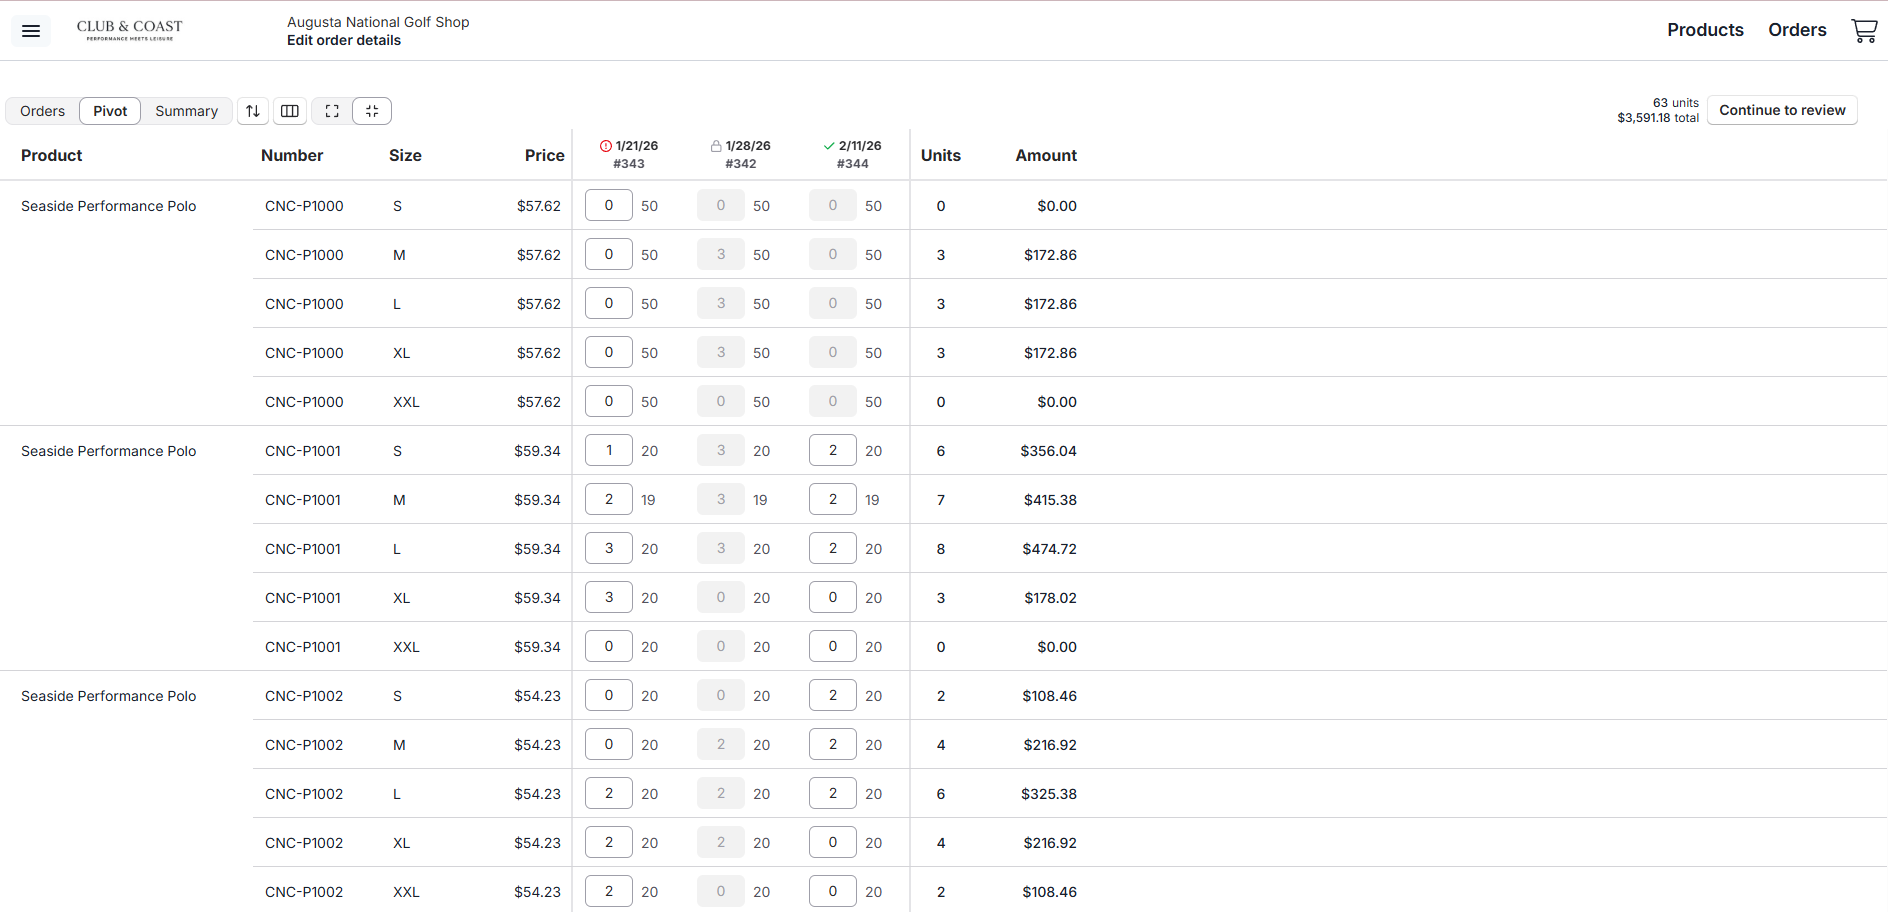Open the shopping cart
Image resolution: width=1888 pixels, height=912 pixels.
1864,31
